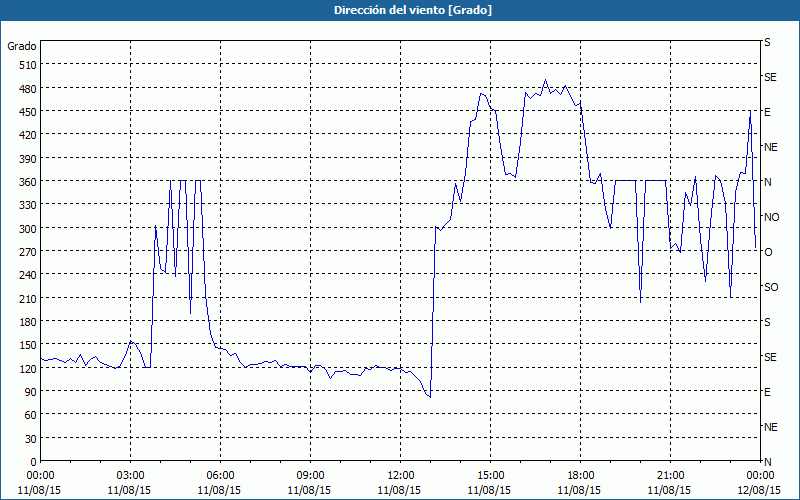Click the 'NO' compass label on right axis
The image size is (800, 500).
tap(771, 217)
